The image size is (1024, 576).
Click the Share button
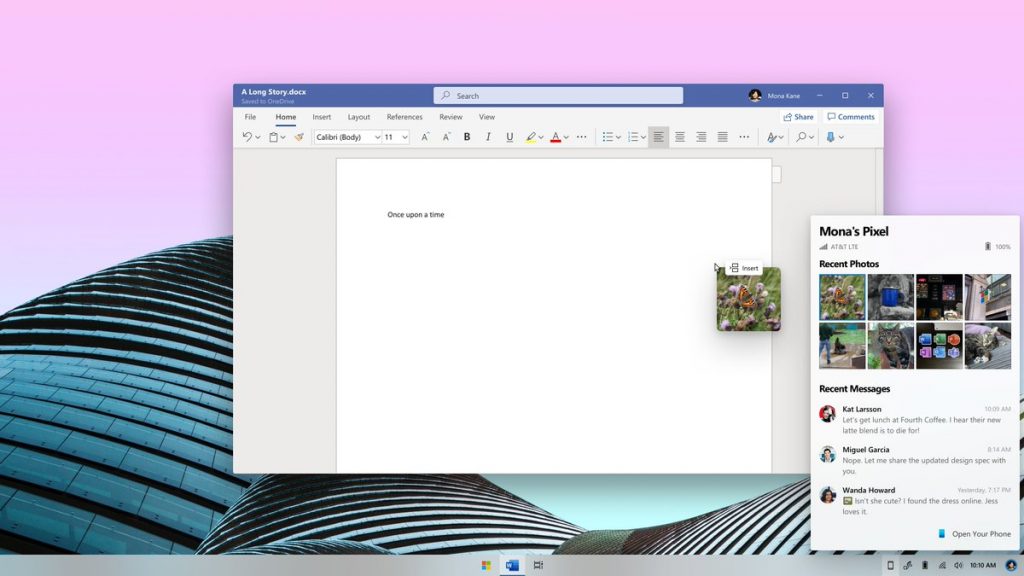point(799,117)
